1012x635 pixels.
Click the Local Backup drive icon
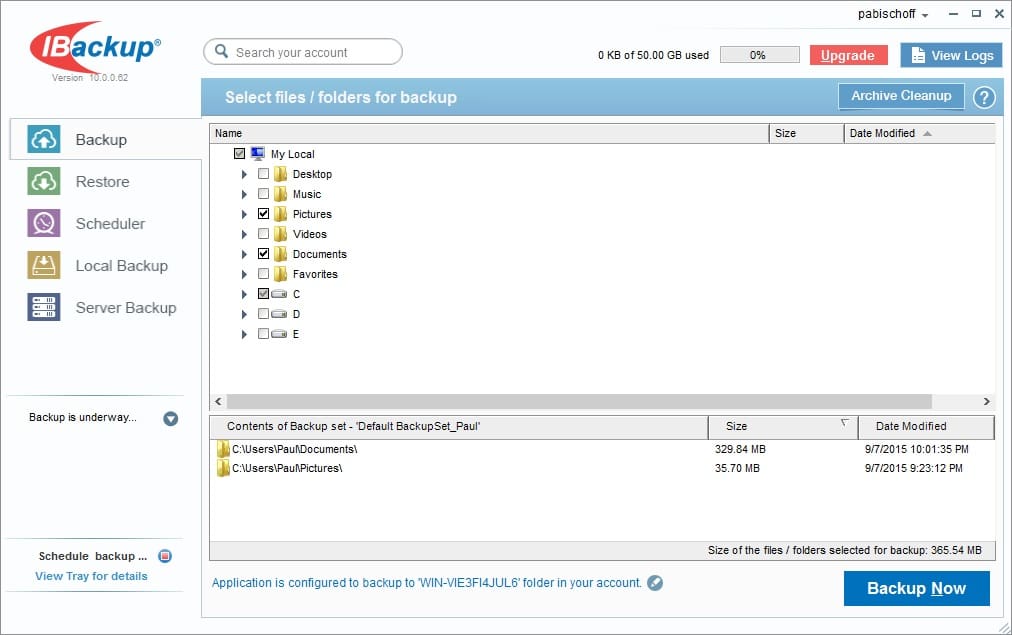[44, 266]
